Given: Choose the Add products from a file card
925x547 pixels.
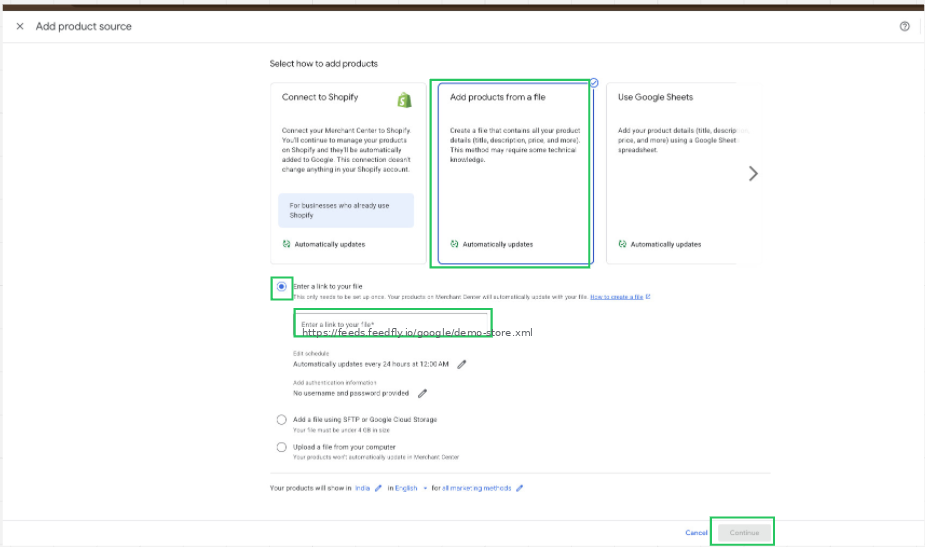Looking at the screenshot, I should coord(515,173).
